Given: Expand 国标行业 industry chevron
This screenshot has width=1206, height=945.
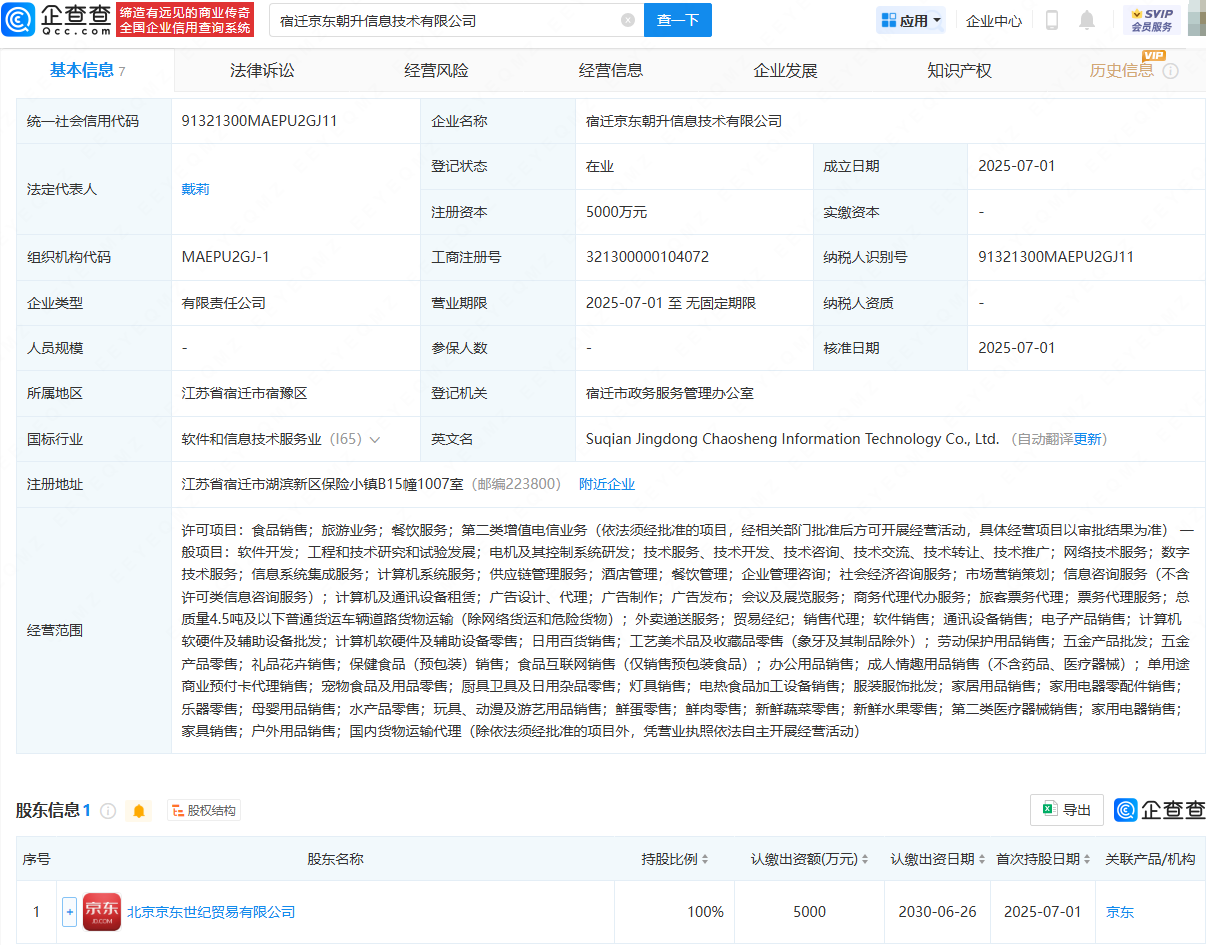Looking at the screenshot, I should [x=375, y=439].
